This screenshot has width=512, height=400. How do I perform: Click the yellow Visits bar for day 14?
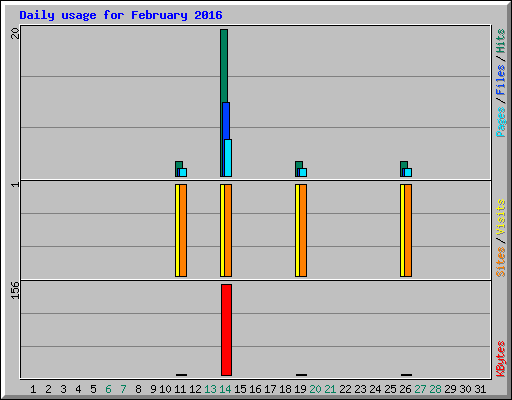[222, 230]
